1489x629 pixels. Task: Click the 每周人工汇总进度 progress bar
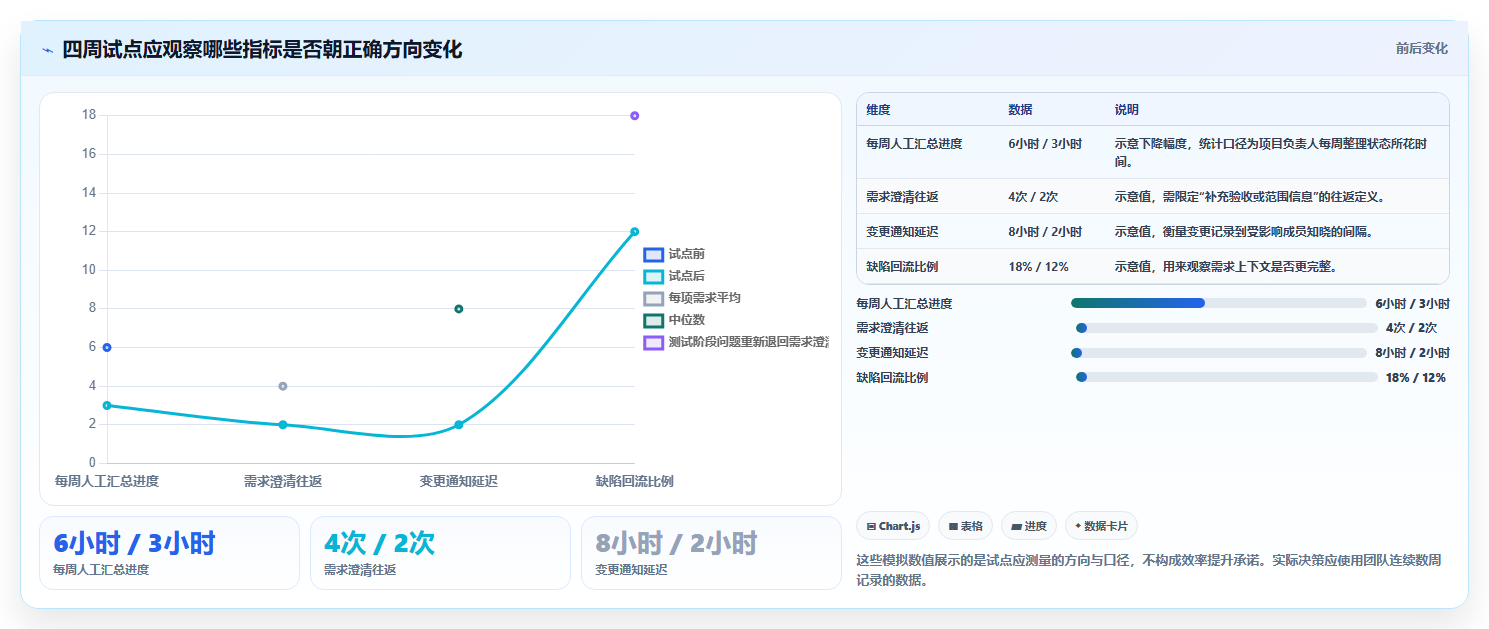pos(1218,303)
